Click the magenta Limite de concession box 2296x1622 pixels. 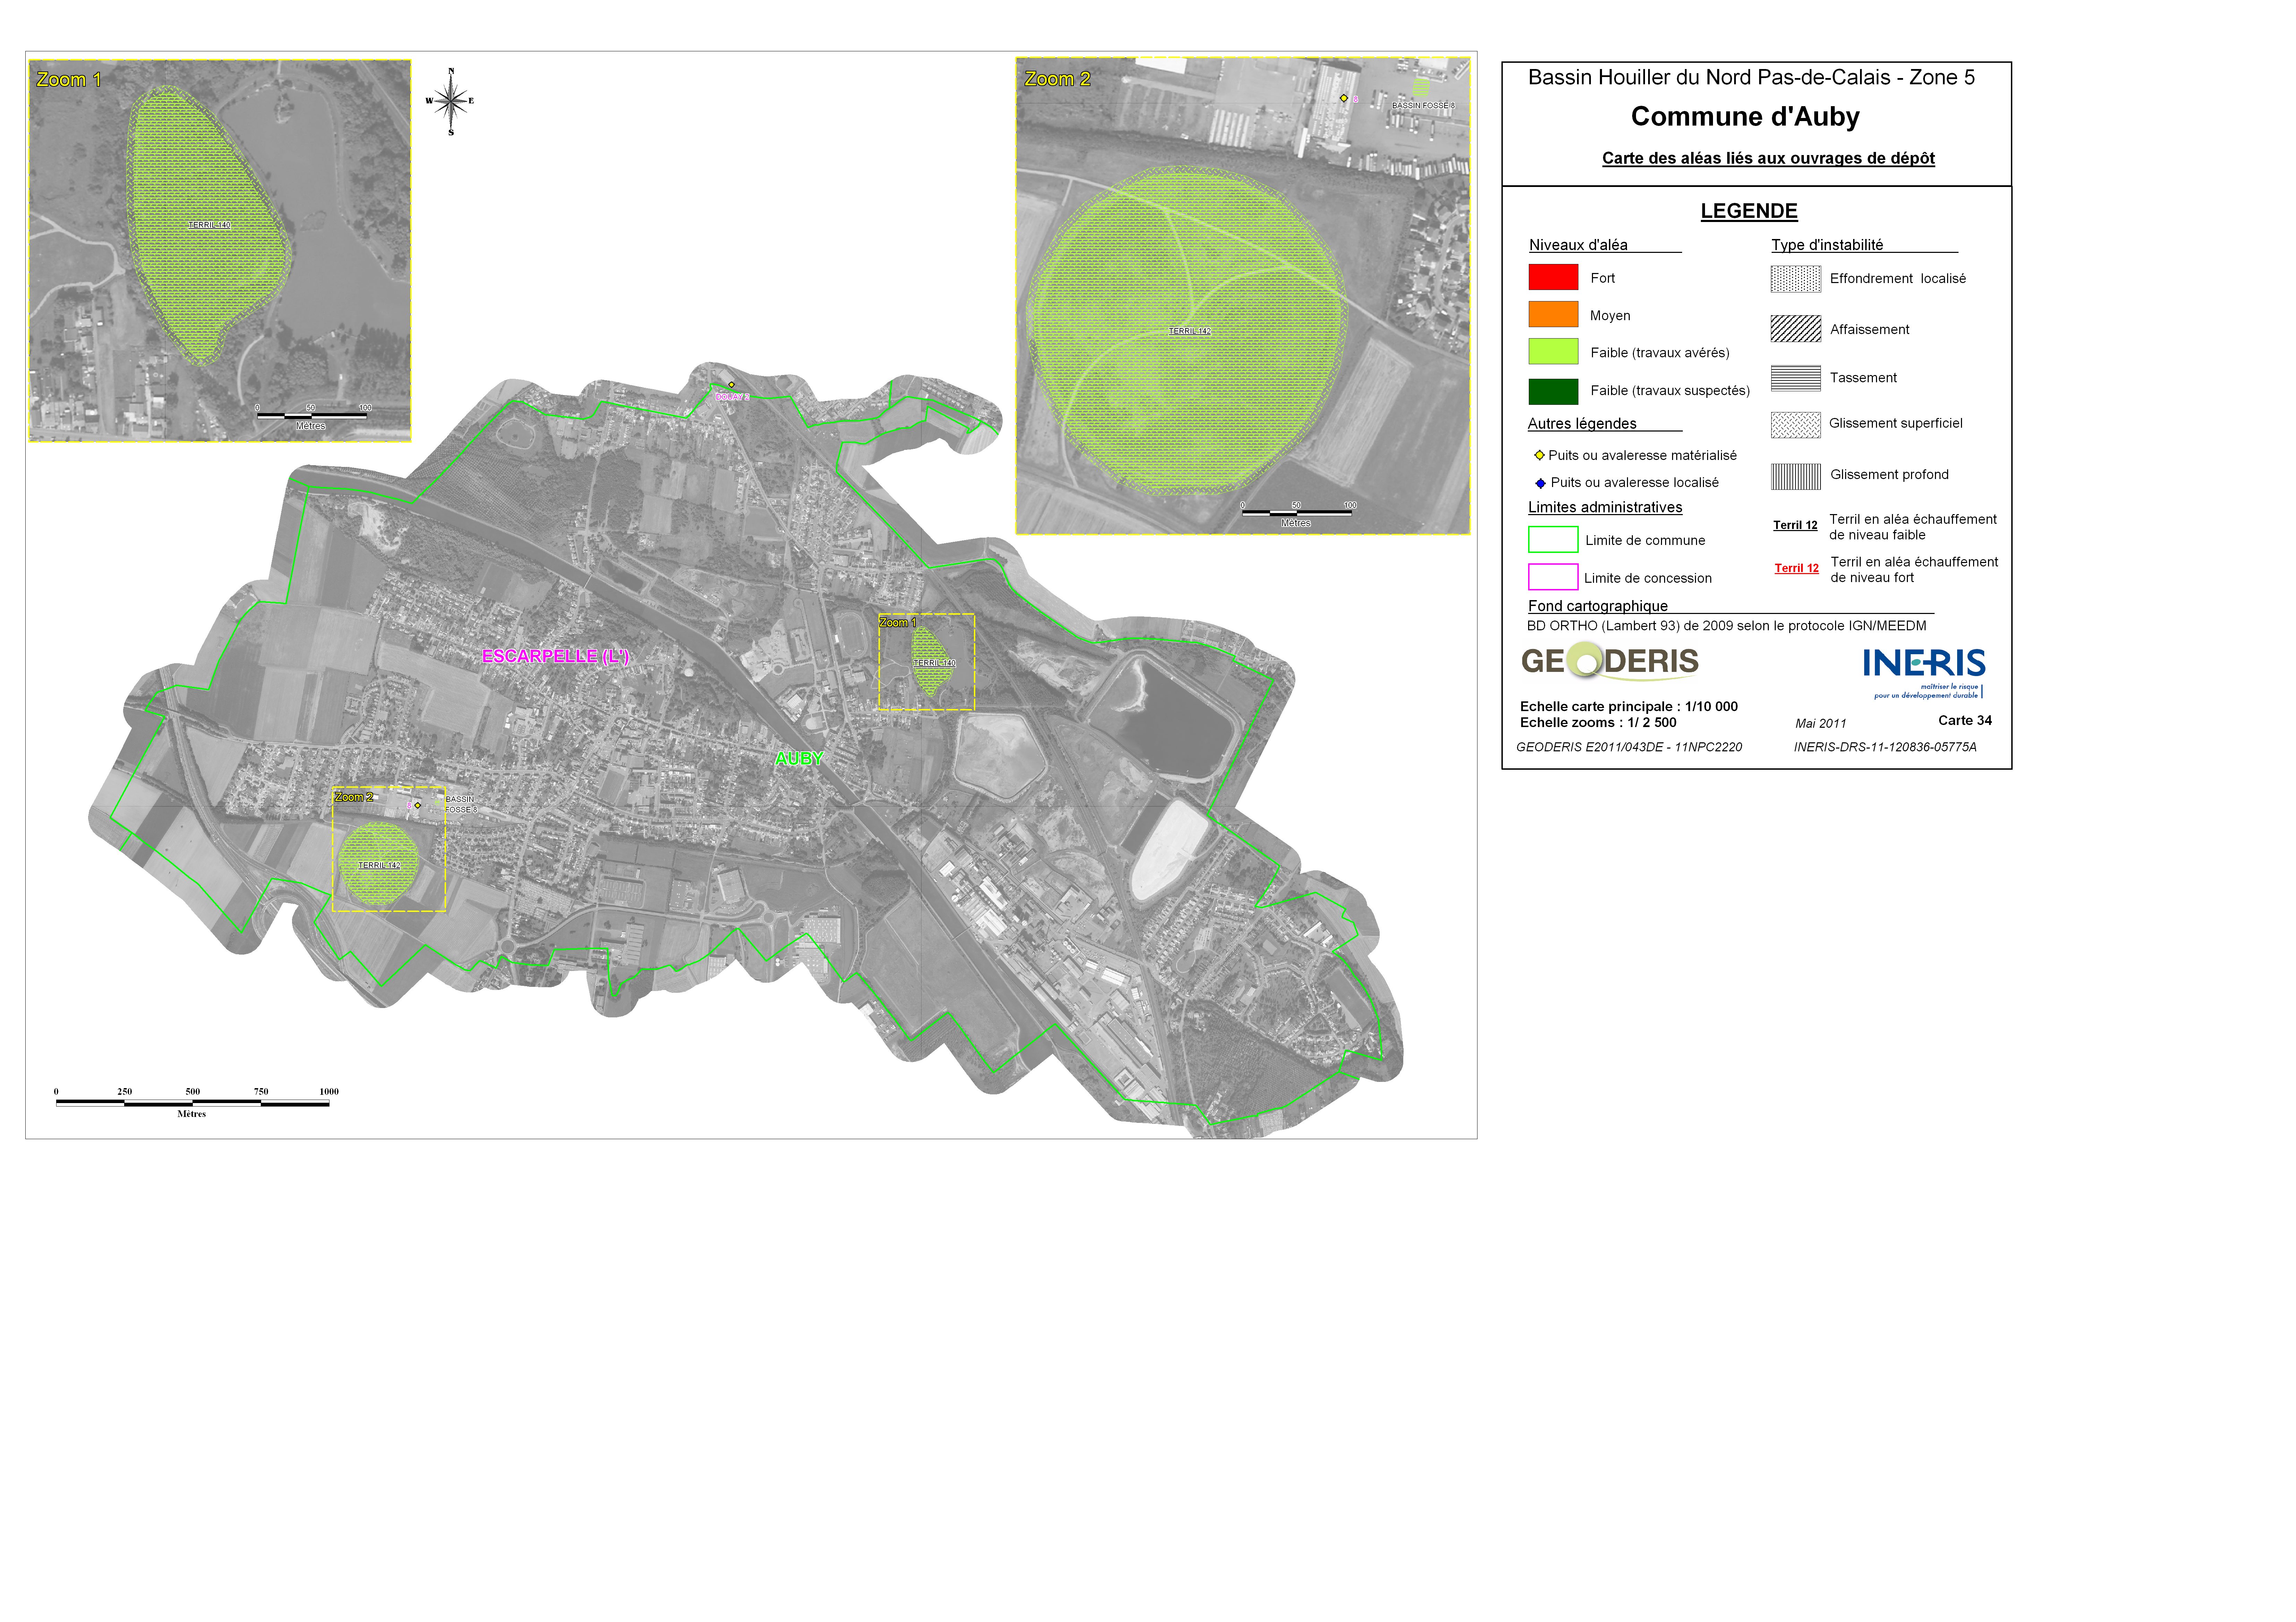pyautogui.click(x=1553, y=577)
